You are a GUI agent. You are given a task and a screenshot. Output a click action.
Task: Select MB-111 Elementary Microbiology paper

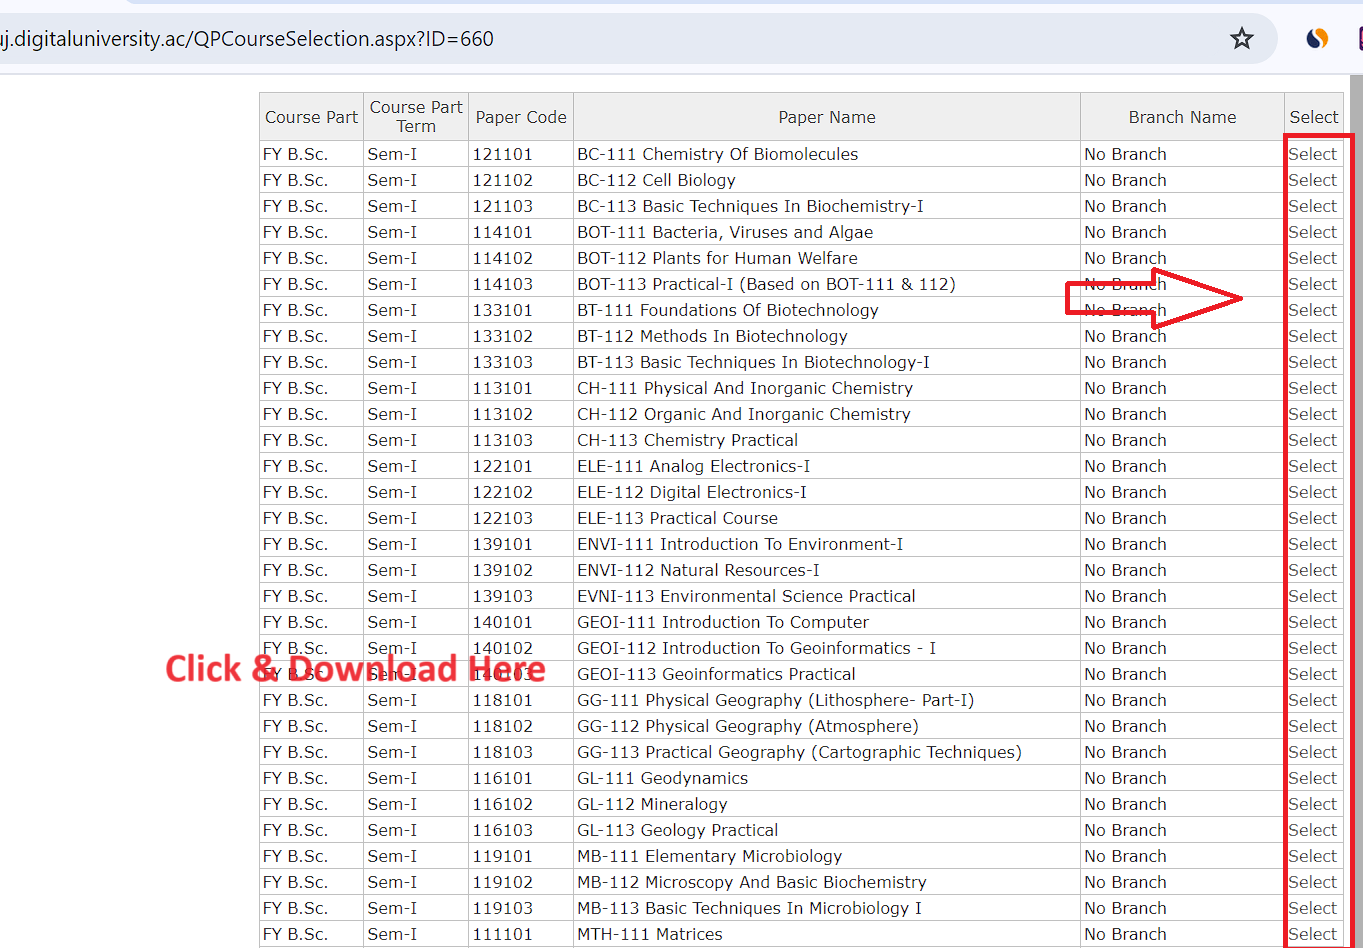1312,856
